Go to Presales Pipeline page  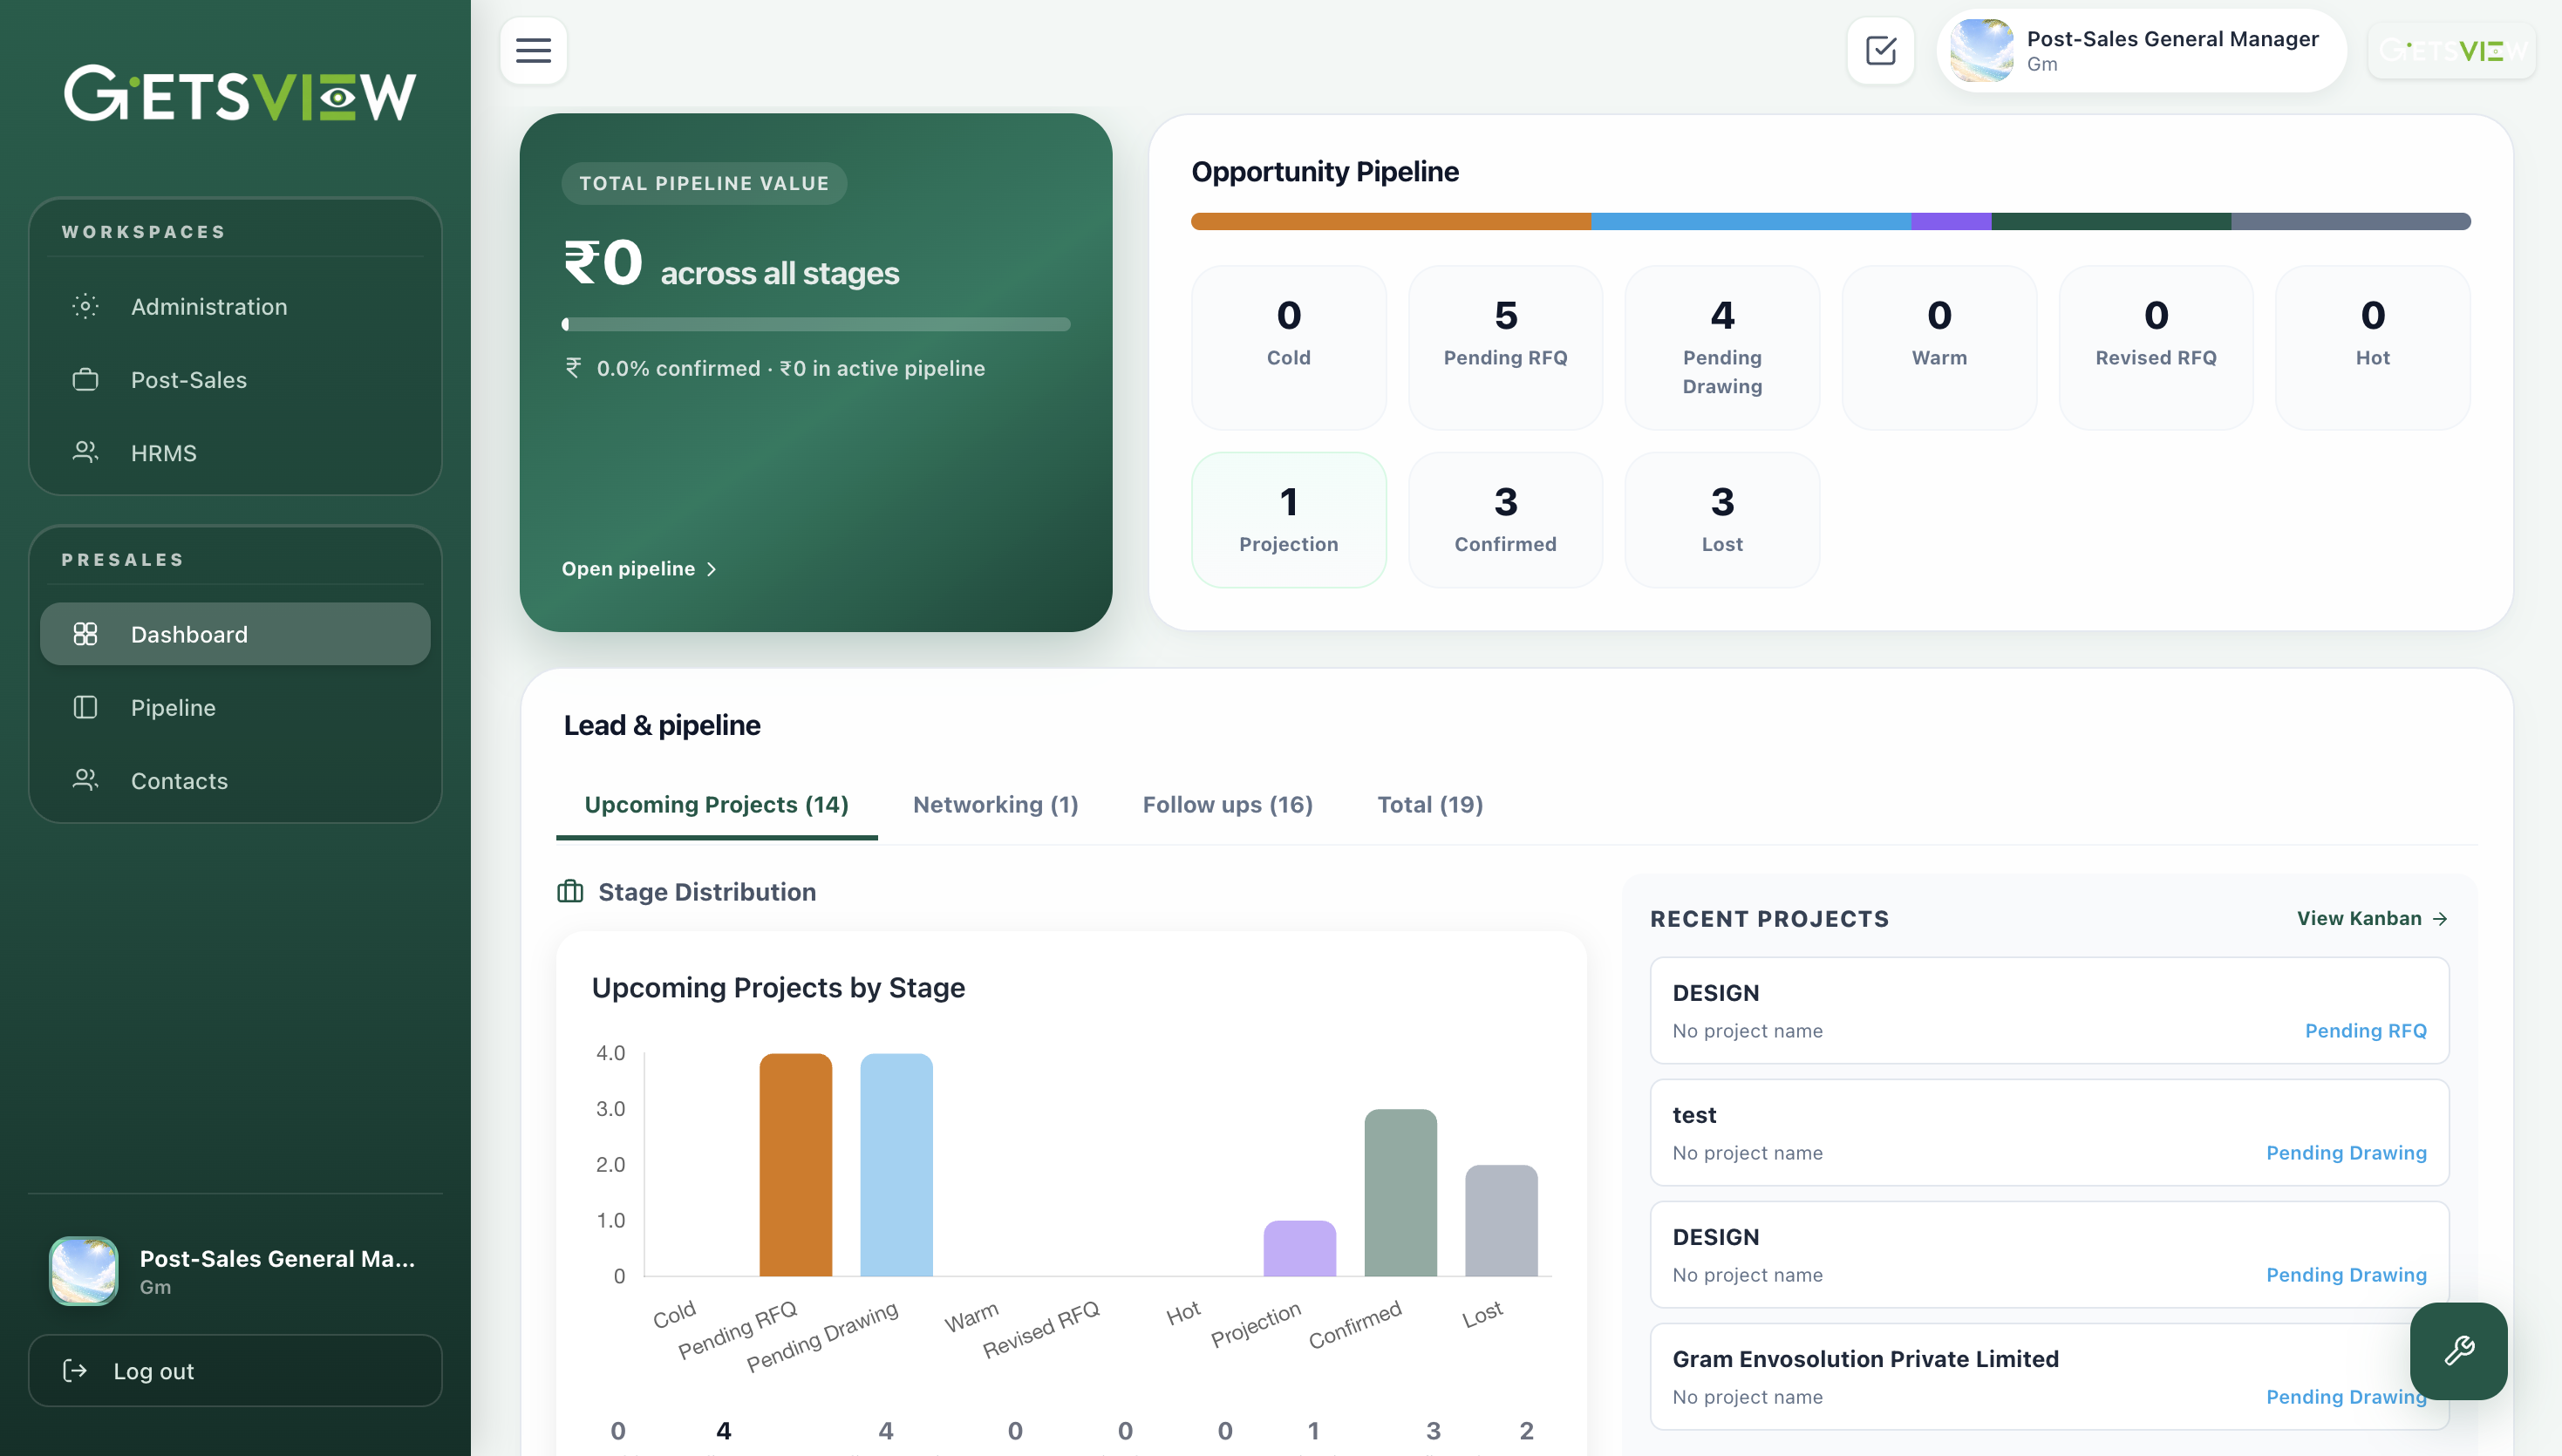235,707
